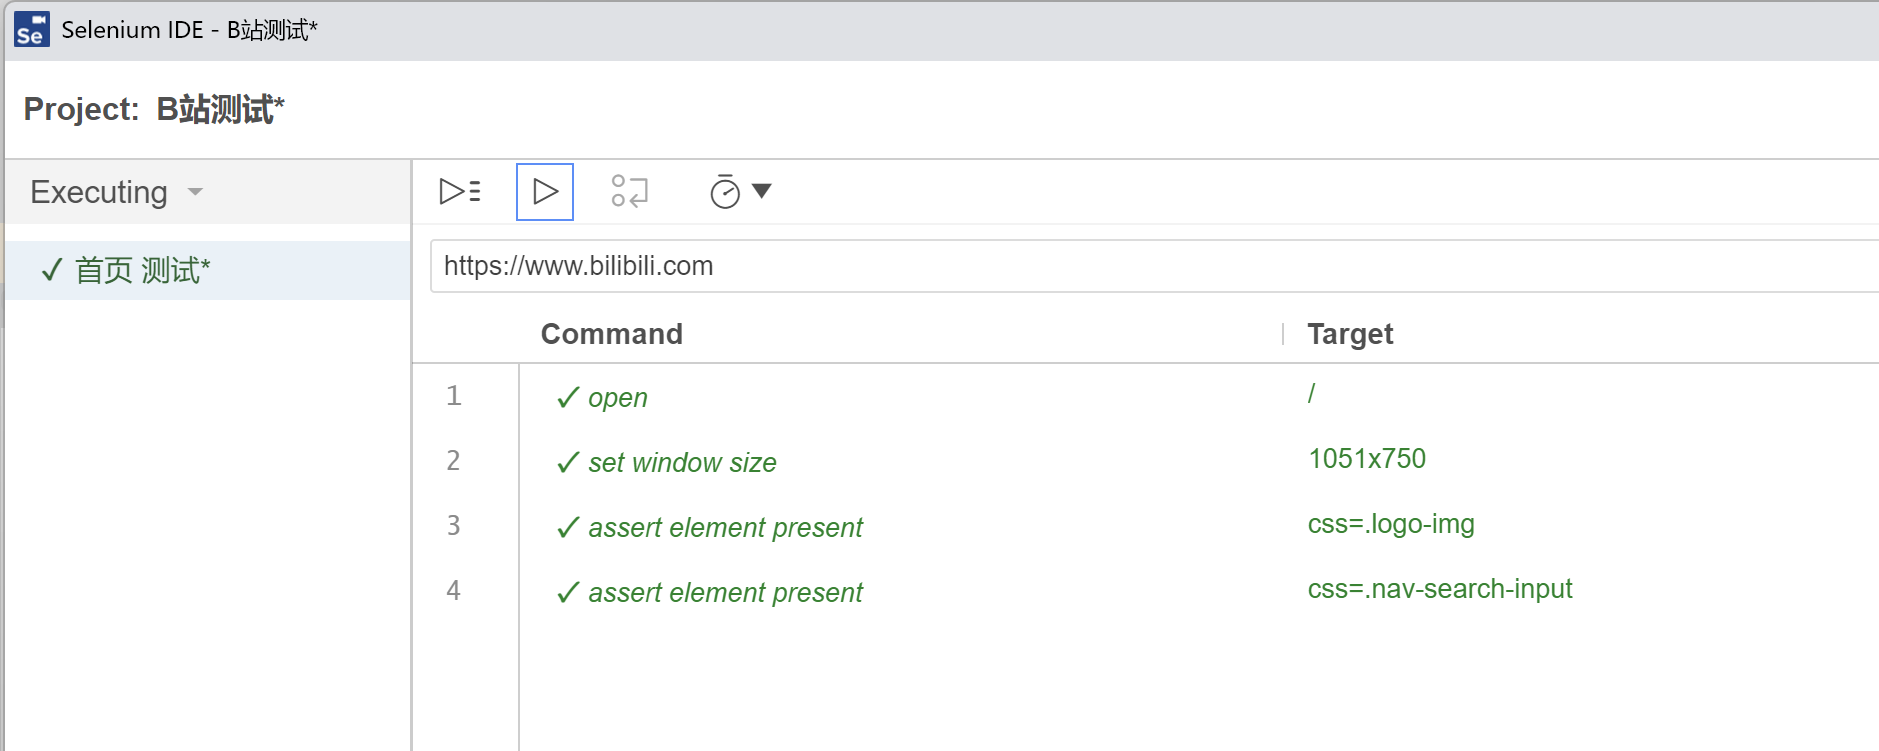Run the current test
This screenshot has width=1879, height=751.
[x=545, y=191]
